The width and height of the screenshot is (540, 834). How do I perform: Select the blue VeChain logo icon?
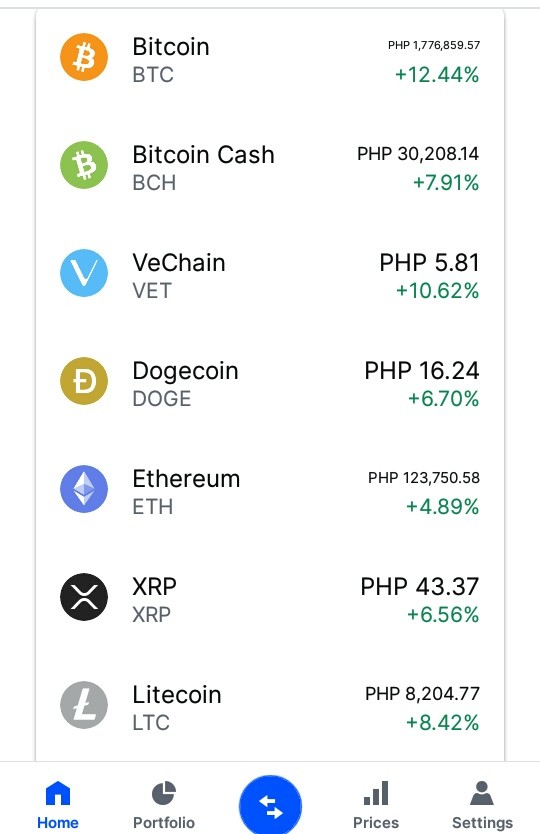tap(84, 273)
